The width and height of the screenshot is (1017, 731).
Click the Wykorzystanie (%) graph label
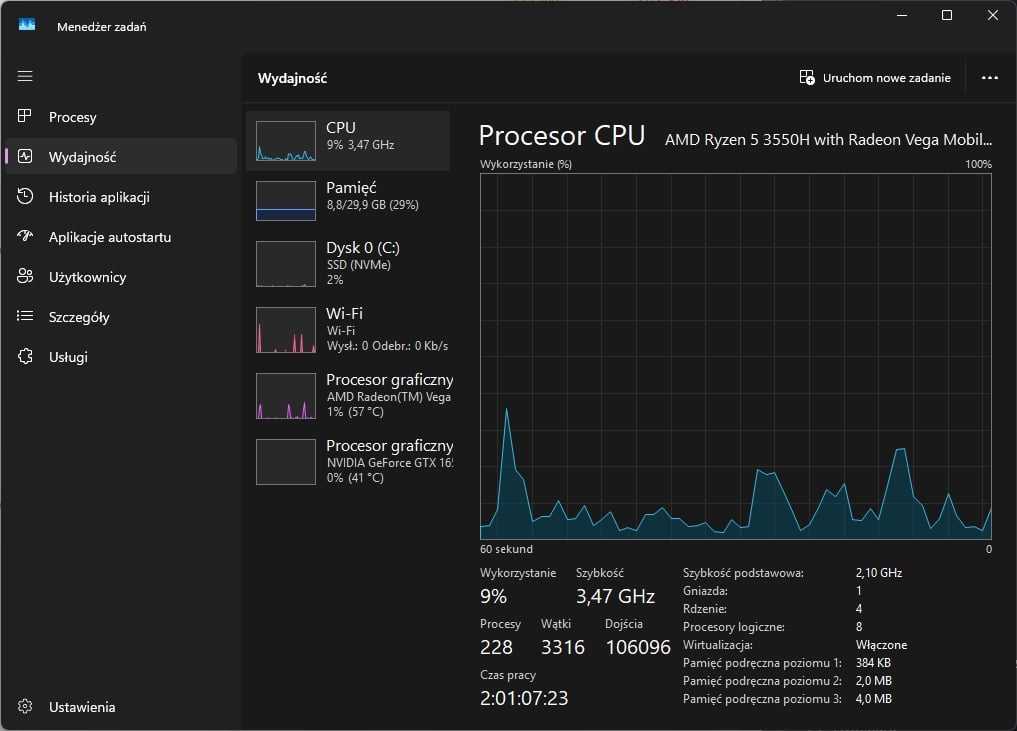coord(526,164)
